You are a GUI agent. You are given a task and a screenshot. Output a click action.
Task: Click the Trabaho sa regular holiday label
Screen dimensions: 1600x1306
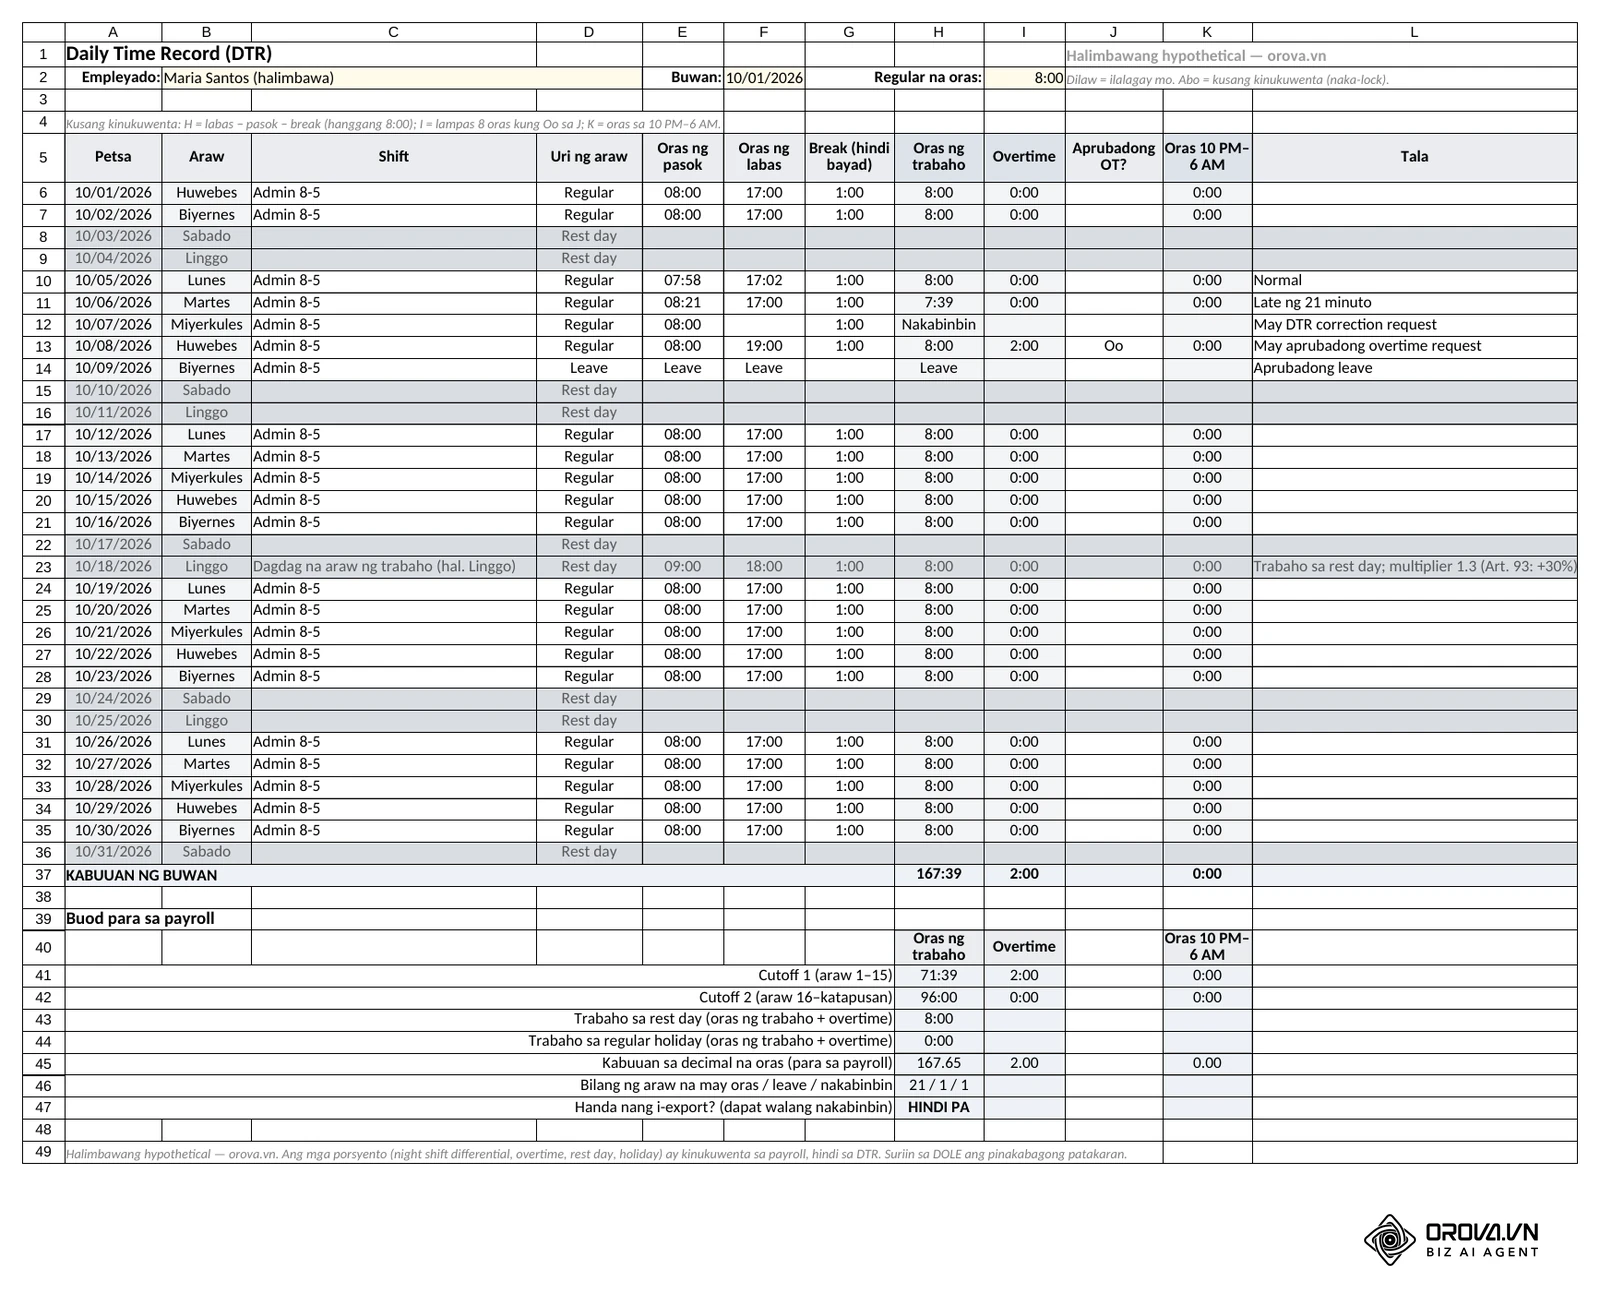(x=710, y=1041)
